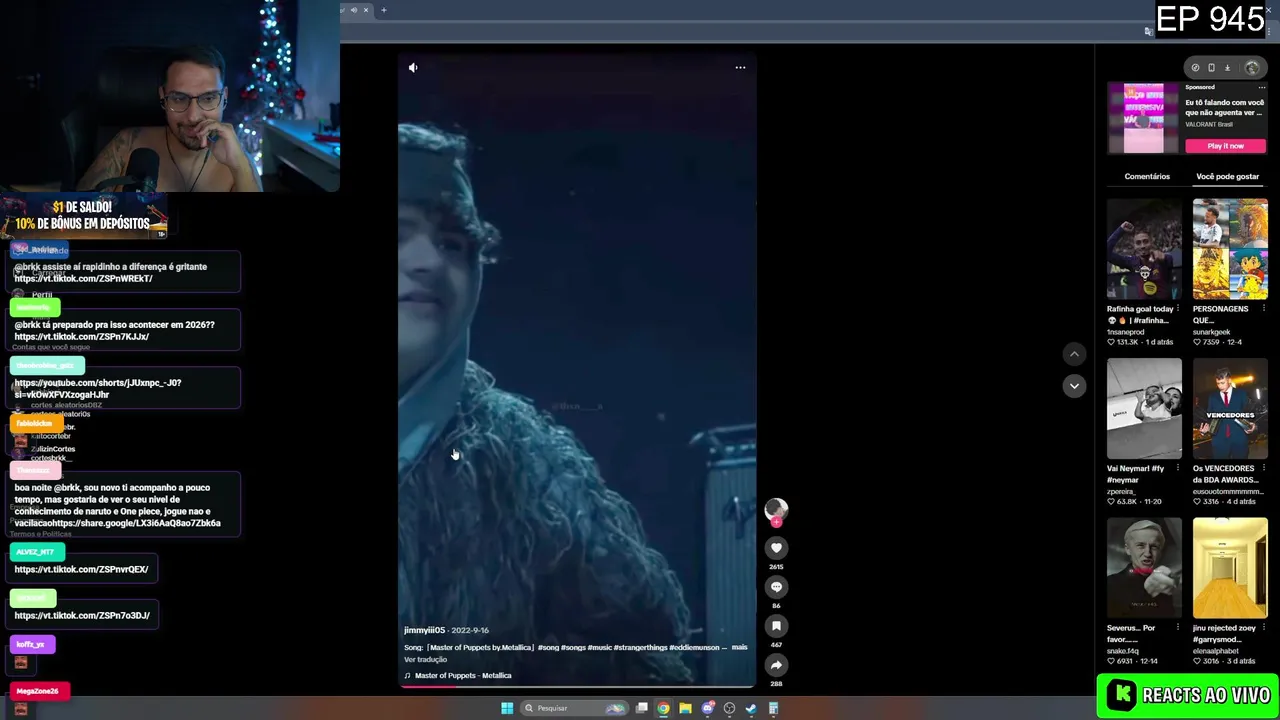Go to the next video with down chevron
Screen dimensions: 1280x720
[1074, 386]
